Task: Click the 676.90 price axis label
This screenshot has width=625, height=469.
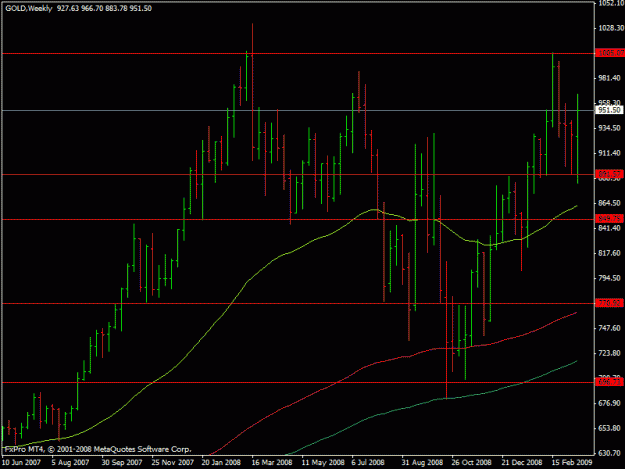Action: [609, 403]
